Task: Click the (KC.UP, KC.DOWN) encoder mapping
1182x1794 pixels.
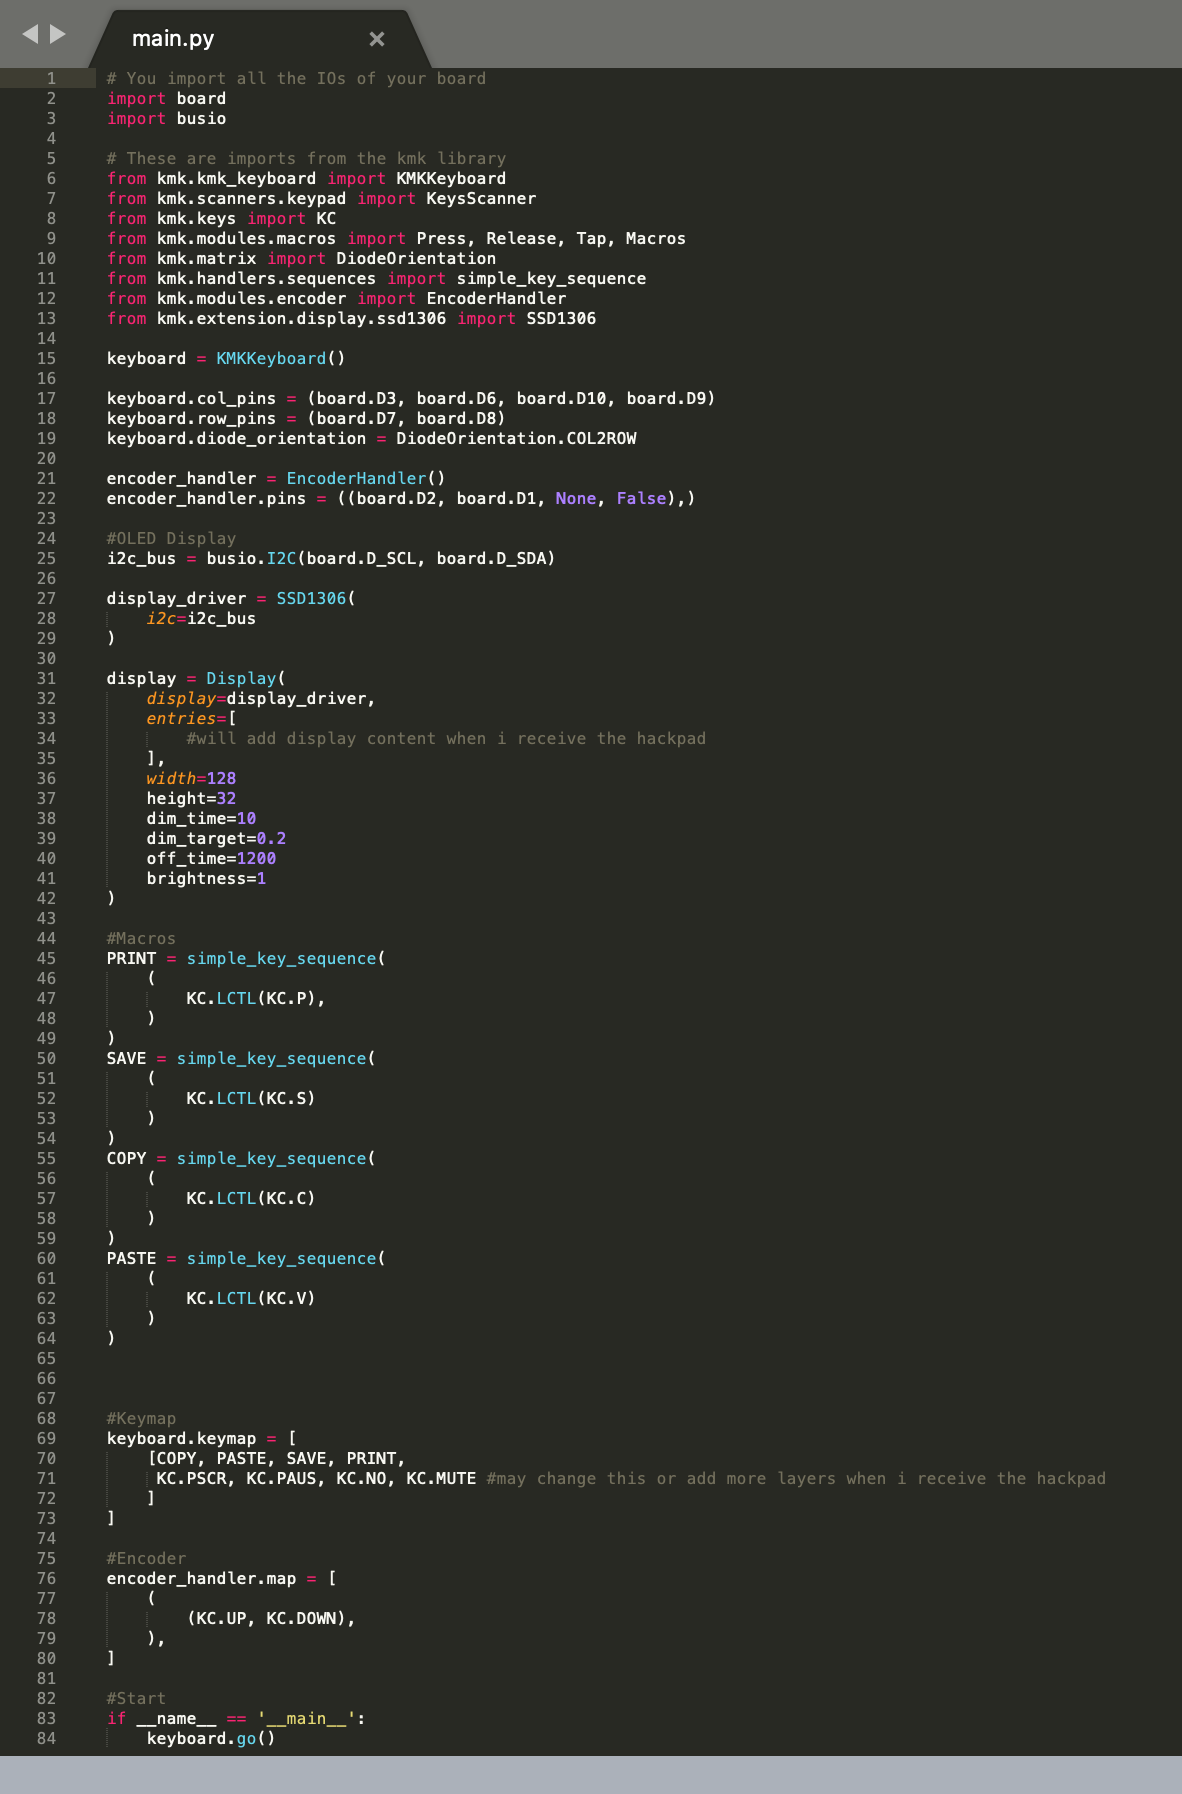Action: pos(270,1618)
